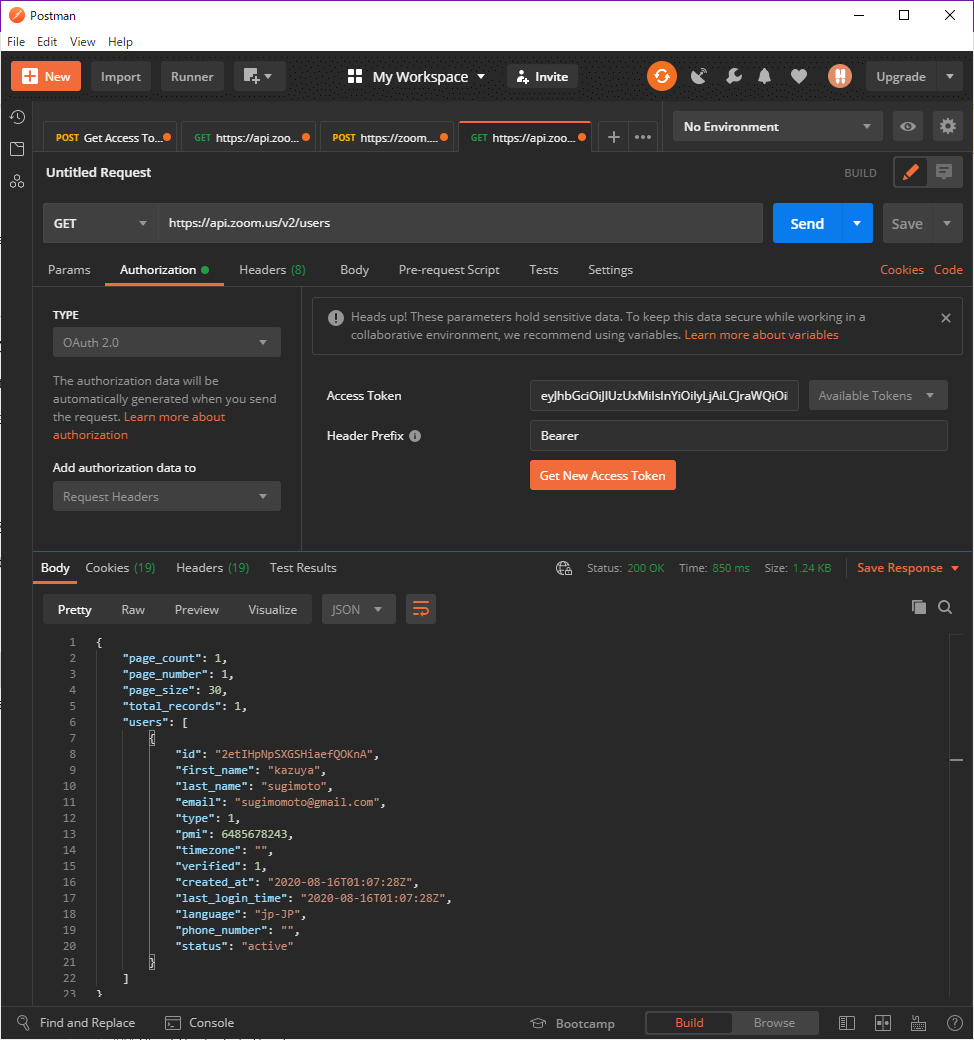The height and width of the screenshot is (1040, 974).
Task: Search the response body
Action: click(x=945, y=607)
